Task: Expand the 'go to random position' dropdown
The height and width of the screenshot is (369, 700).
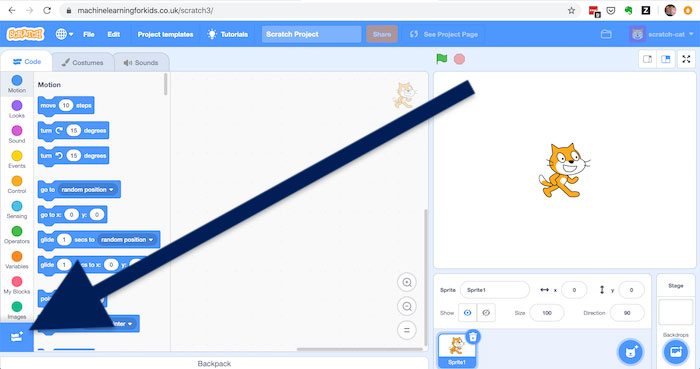Action: 88,190
